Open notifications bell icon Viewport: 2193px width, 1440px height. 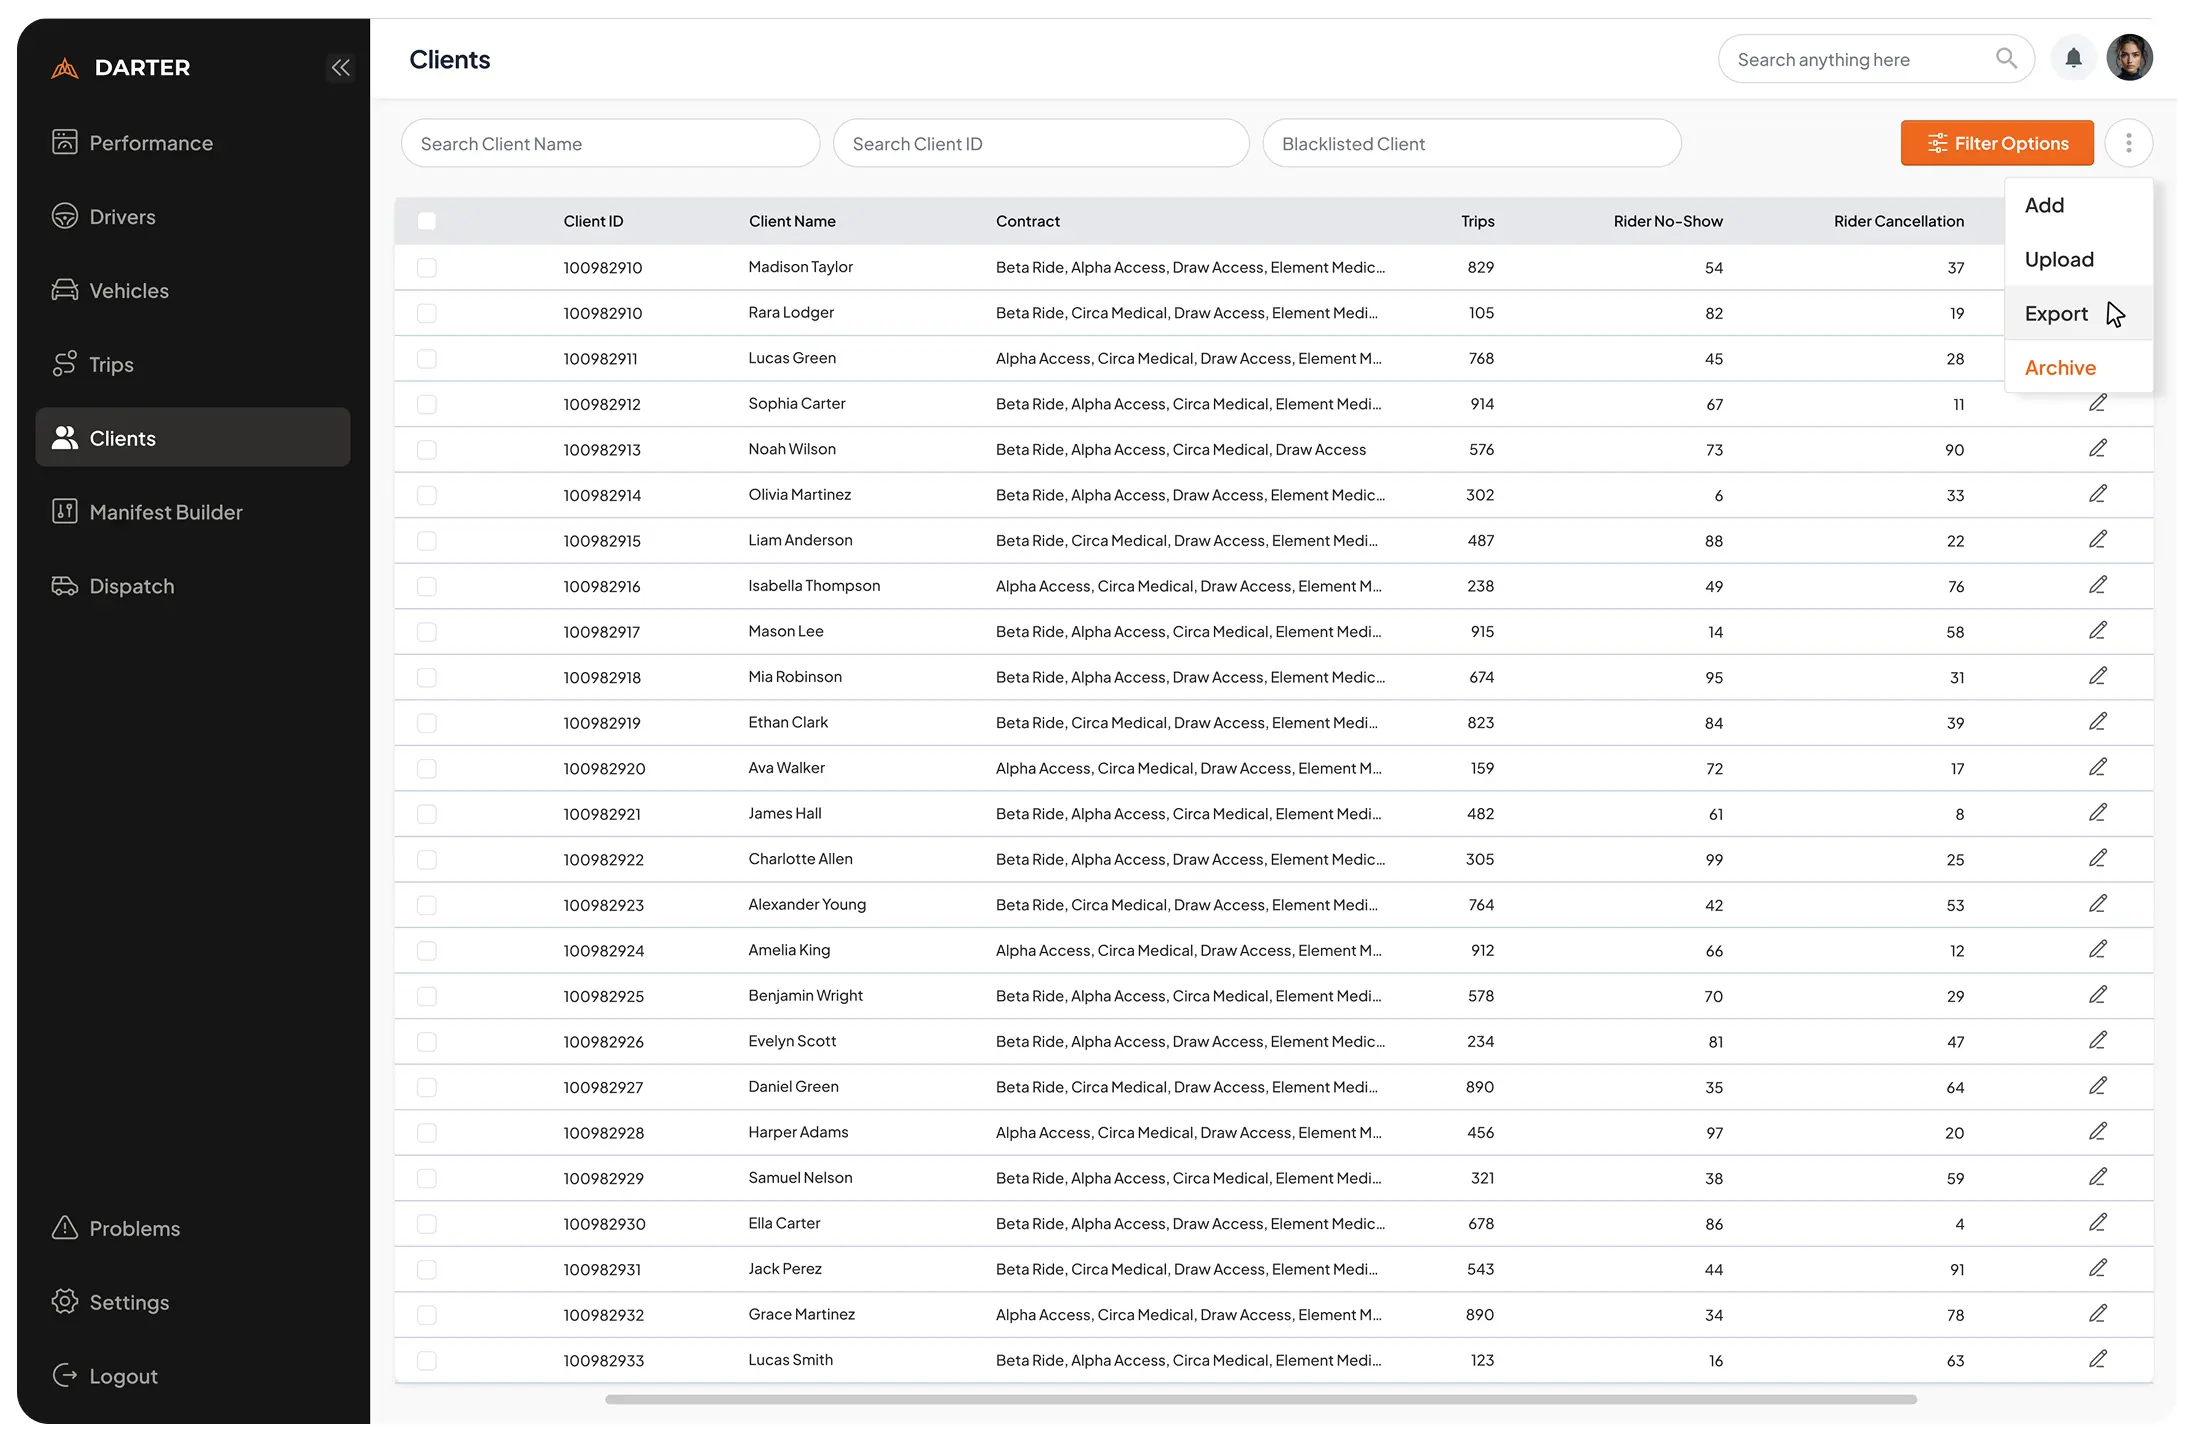[x=2073, y=59]
